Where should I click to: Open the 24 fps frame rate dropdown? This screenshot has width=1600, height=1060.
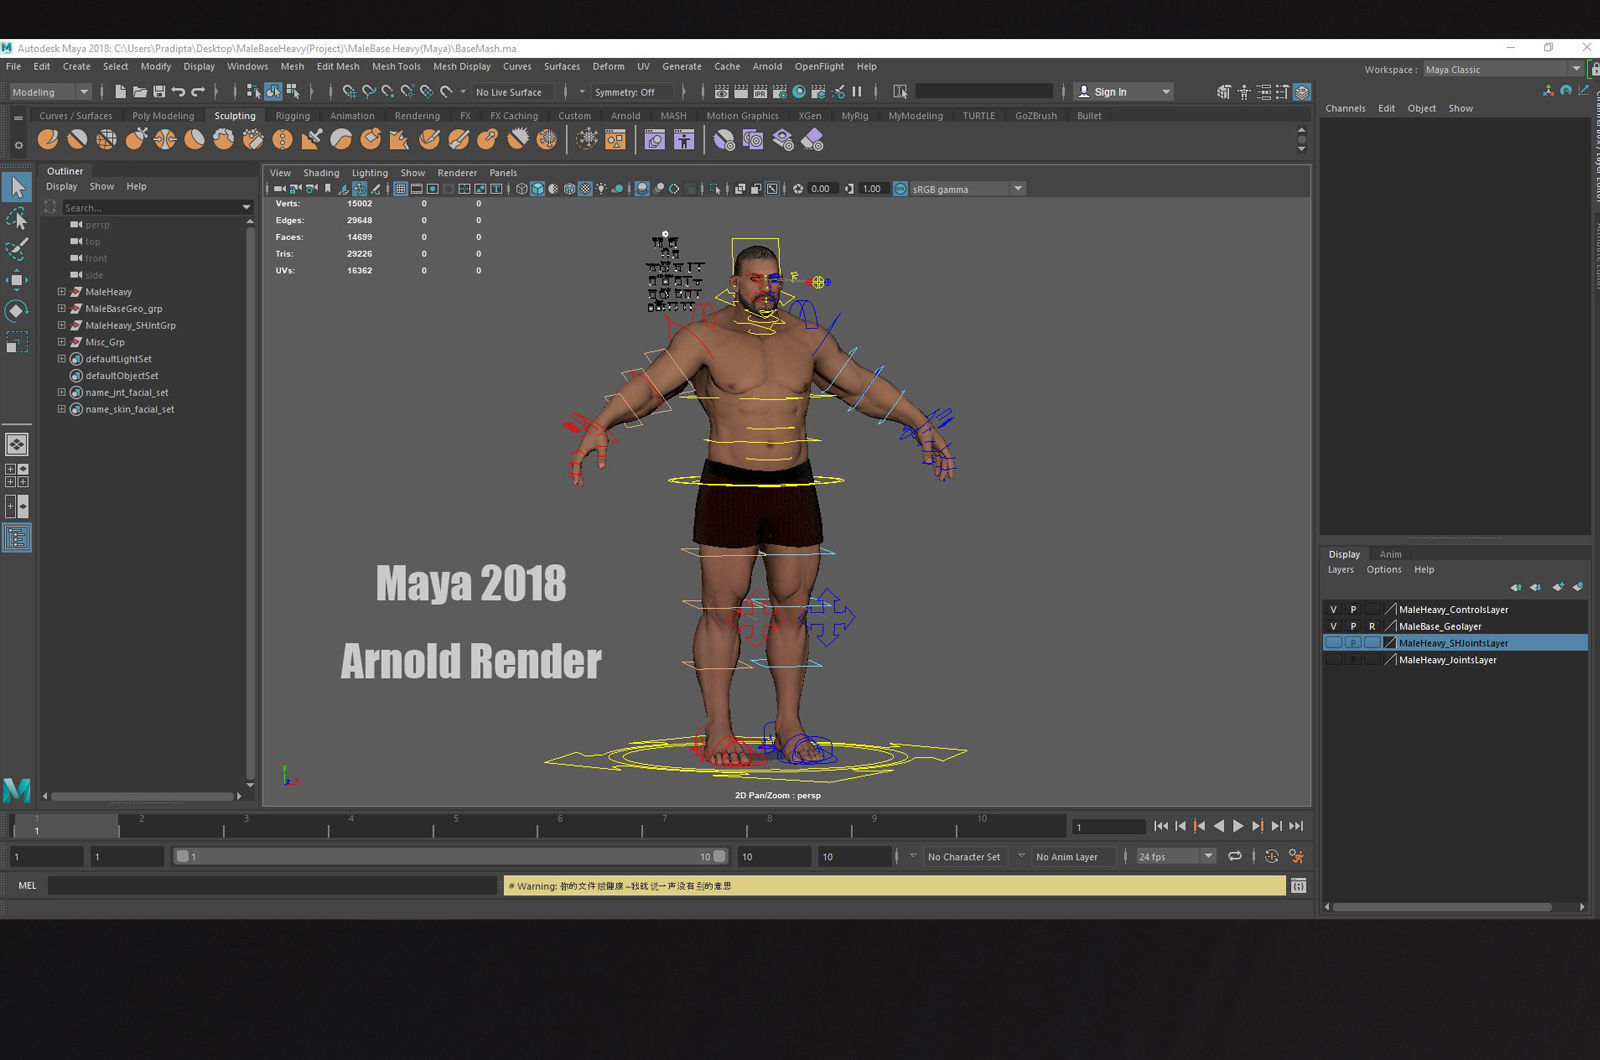pyautogui.click(x=1175, y=857)
